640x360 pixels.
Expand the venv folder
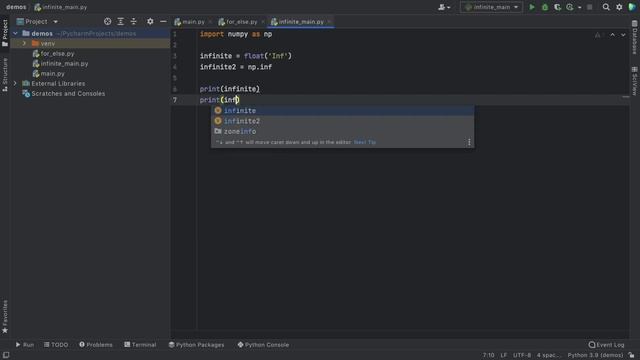[x=24, y=43]
